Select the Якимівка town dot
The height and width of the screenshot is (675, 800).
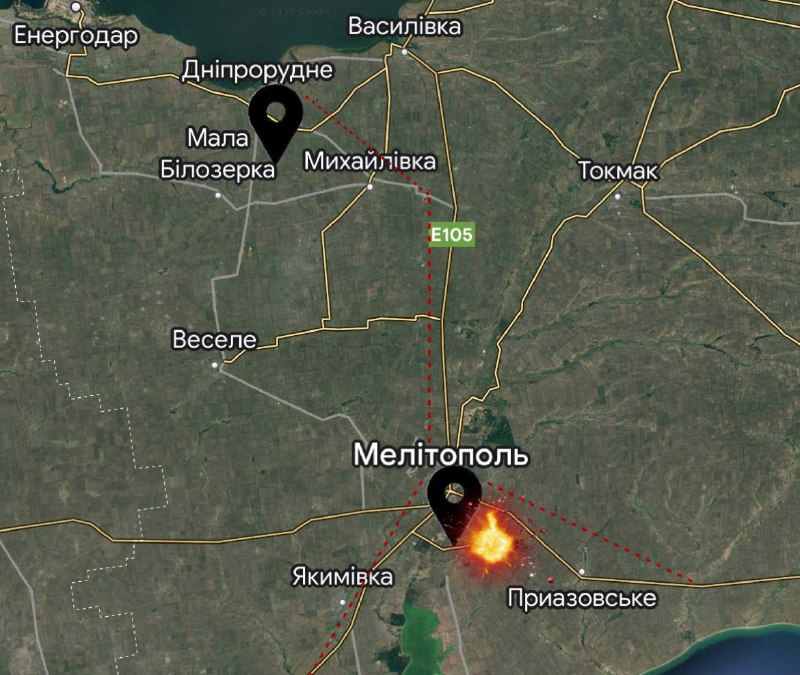pos(342,603)
